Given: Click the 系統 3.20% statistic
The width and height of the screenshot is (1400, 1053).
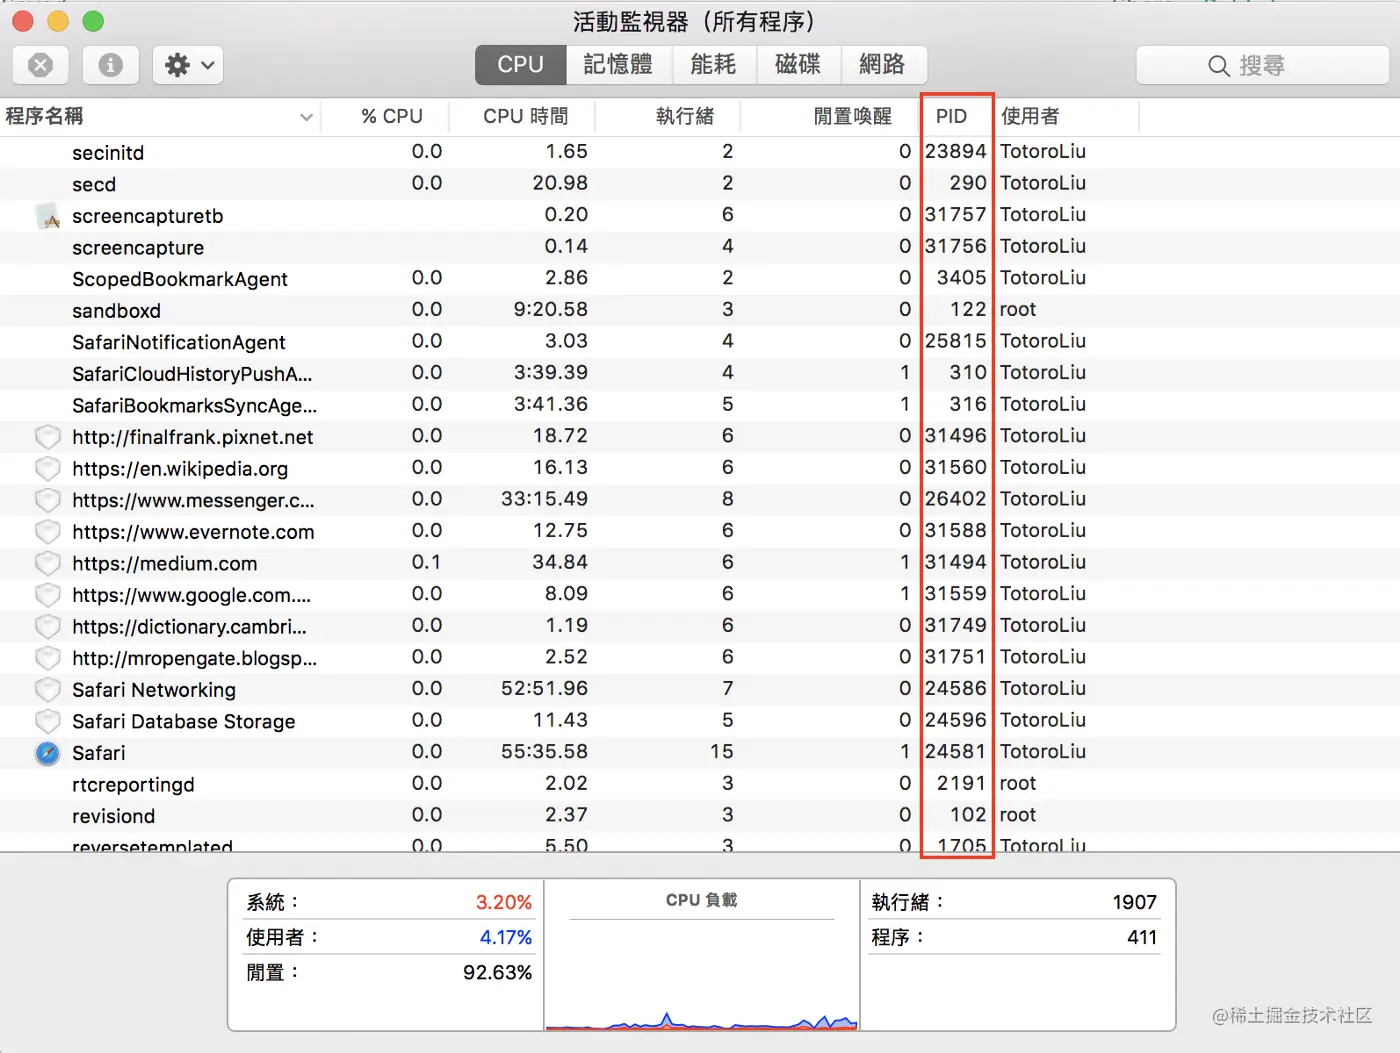Looking at the screenshot, I should (x=389, y=902).
